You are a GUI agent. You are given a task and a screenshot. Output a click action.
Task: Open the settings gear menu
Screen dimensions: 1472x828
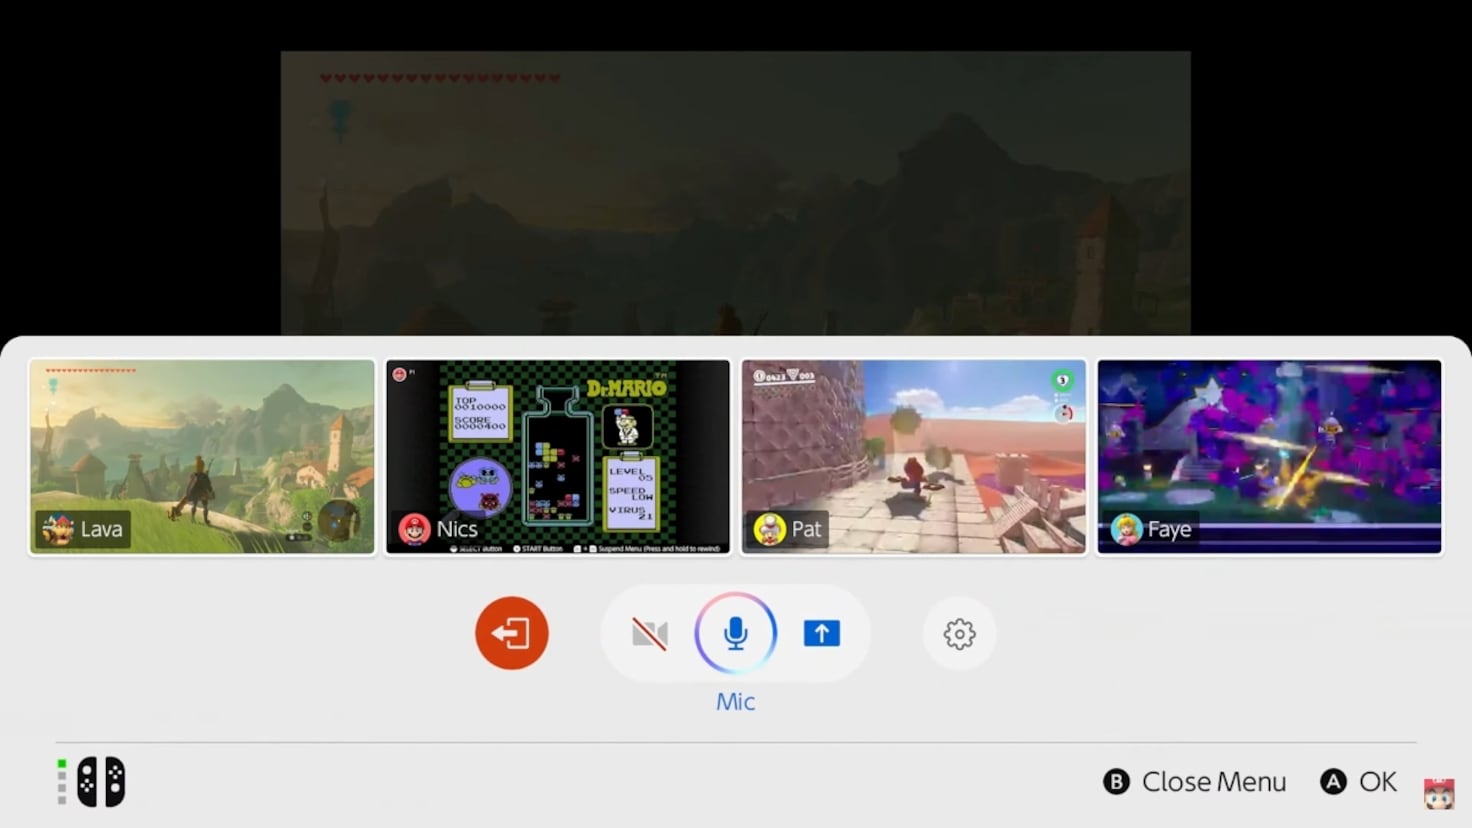(959, 633)
